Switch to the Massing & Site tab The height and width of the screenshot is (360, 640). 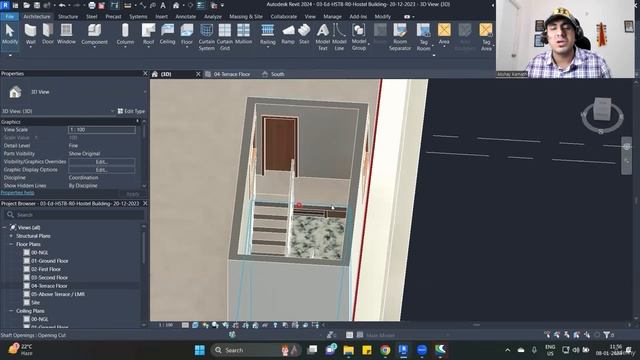246,17
